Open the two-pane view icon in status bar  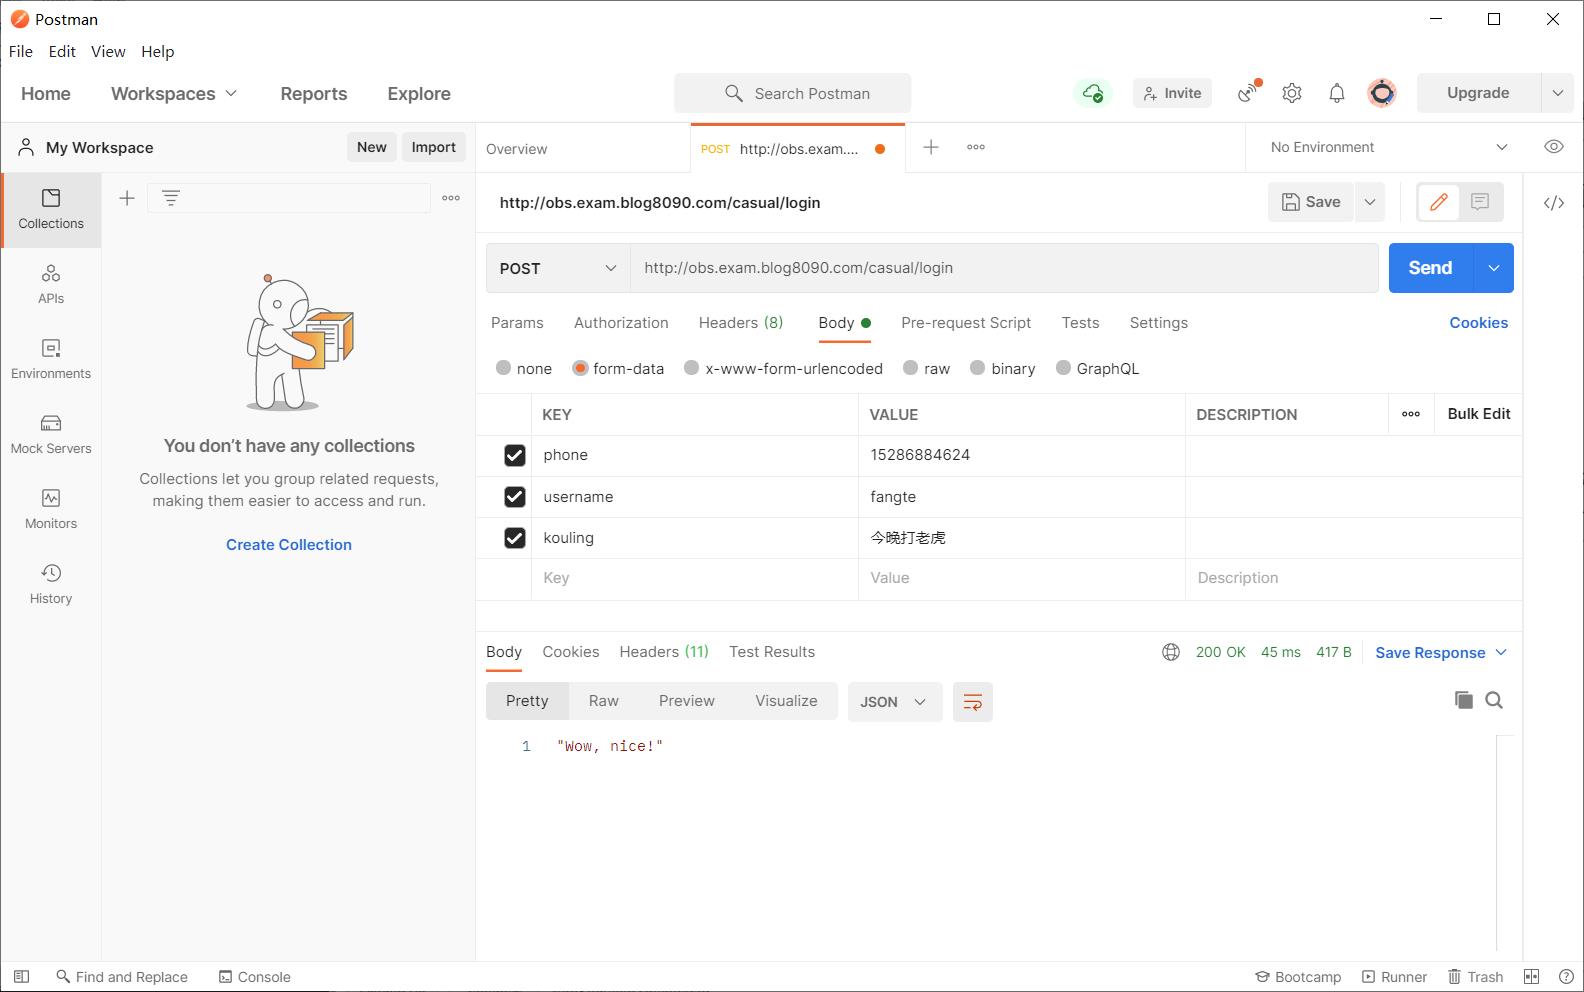tap(1531, 977)
